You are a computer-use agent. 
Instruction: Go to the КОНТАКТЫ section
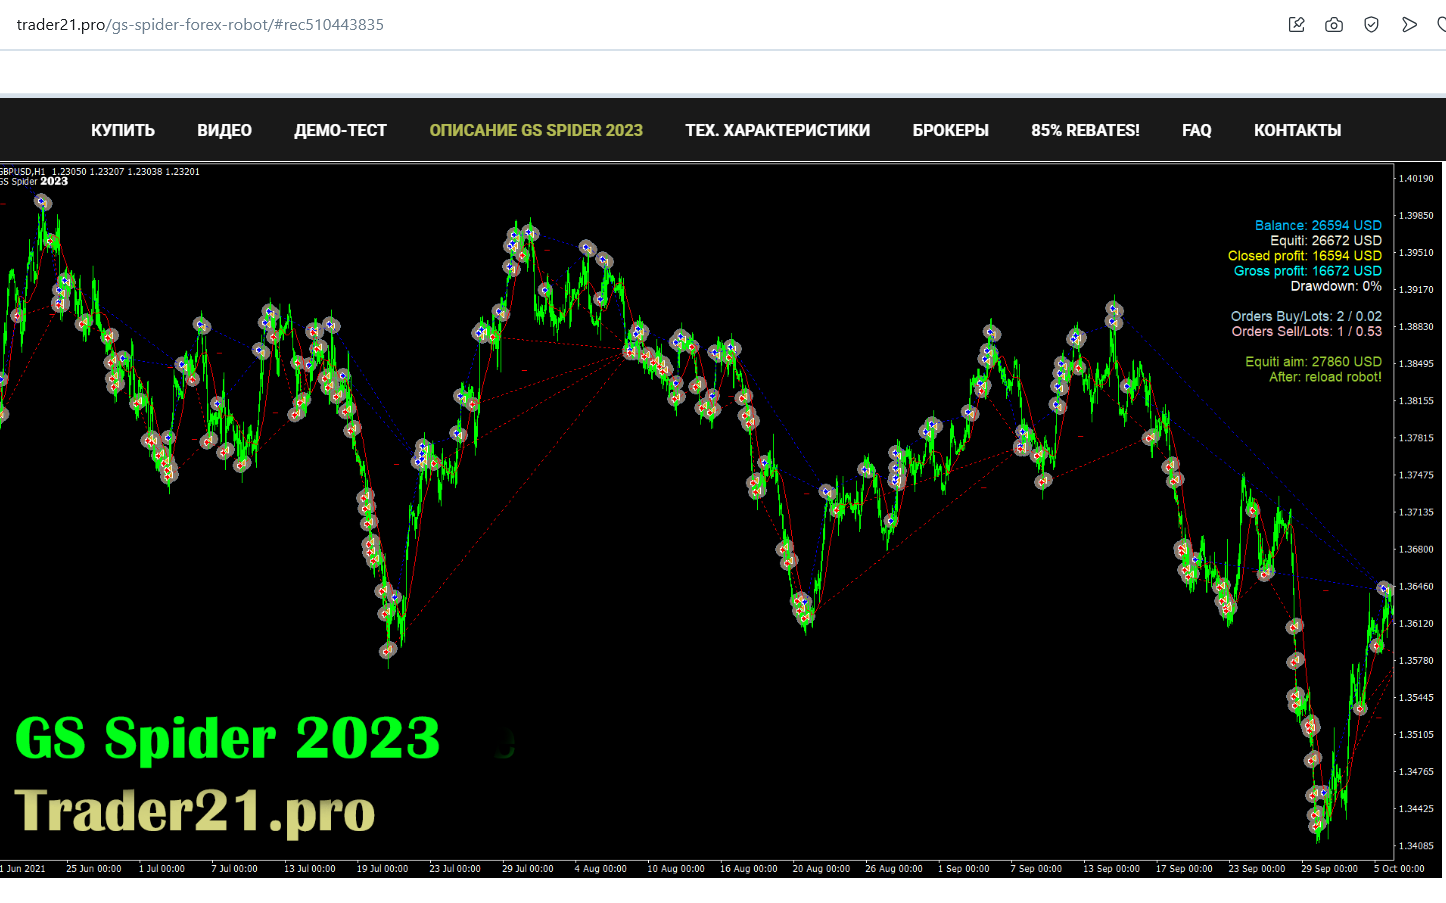click(1297, 130)
